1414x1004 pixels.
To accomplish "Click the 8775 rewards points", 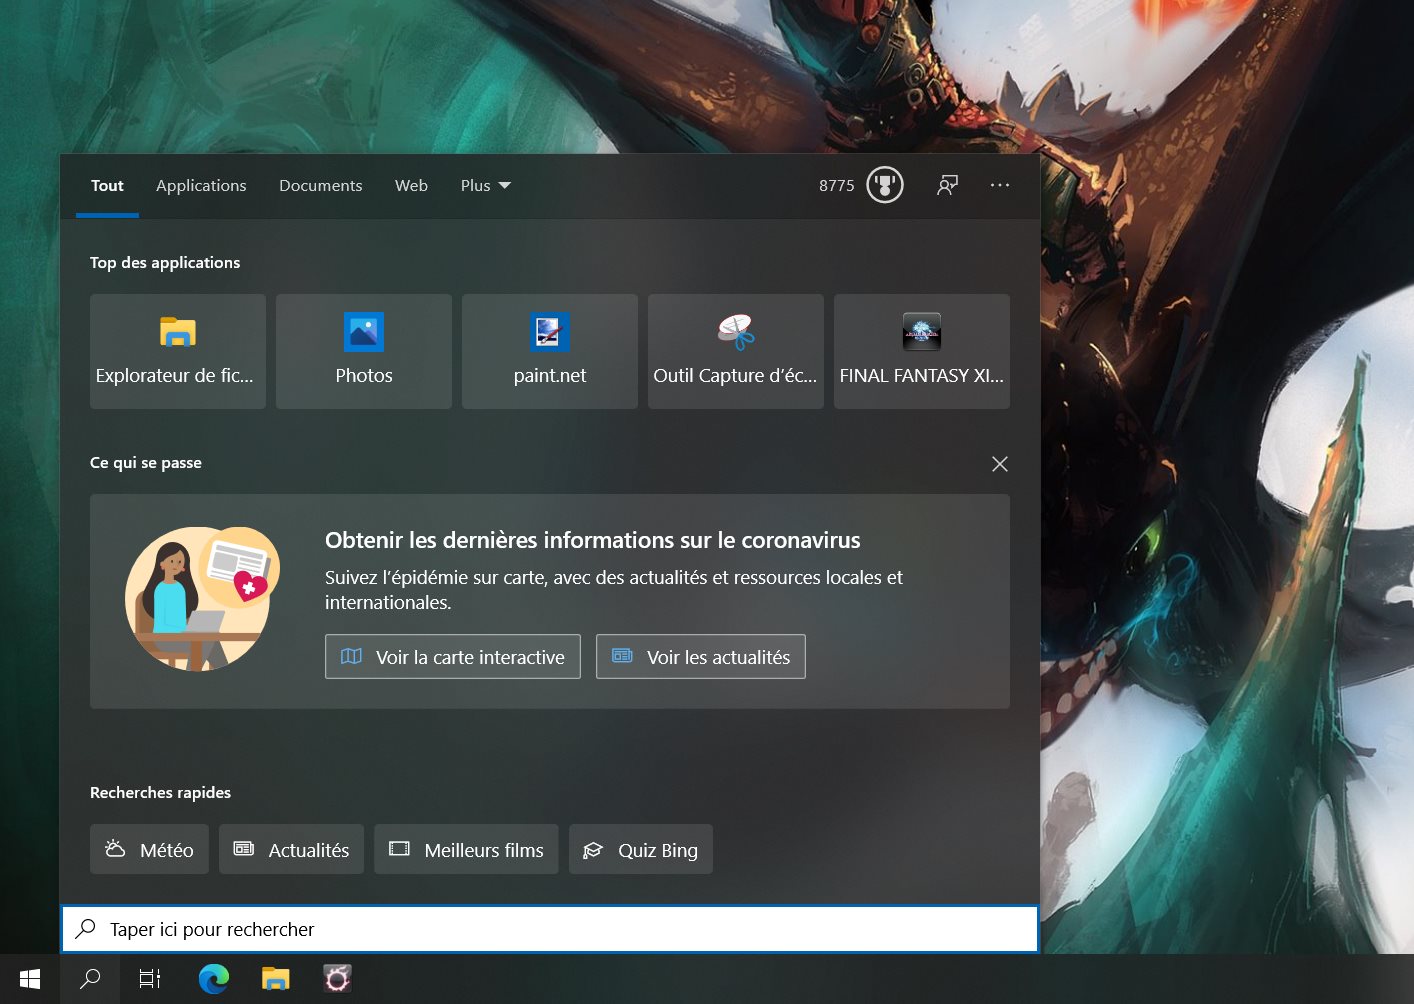I will (837, 186).
